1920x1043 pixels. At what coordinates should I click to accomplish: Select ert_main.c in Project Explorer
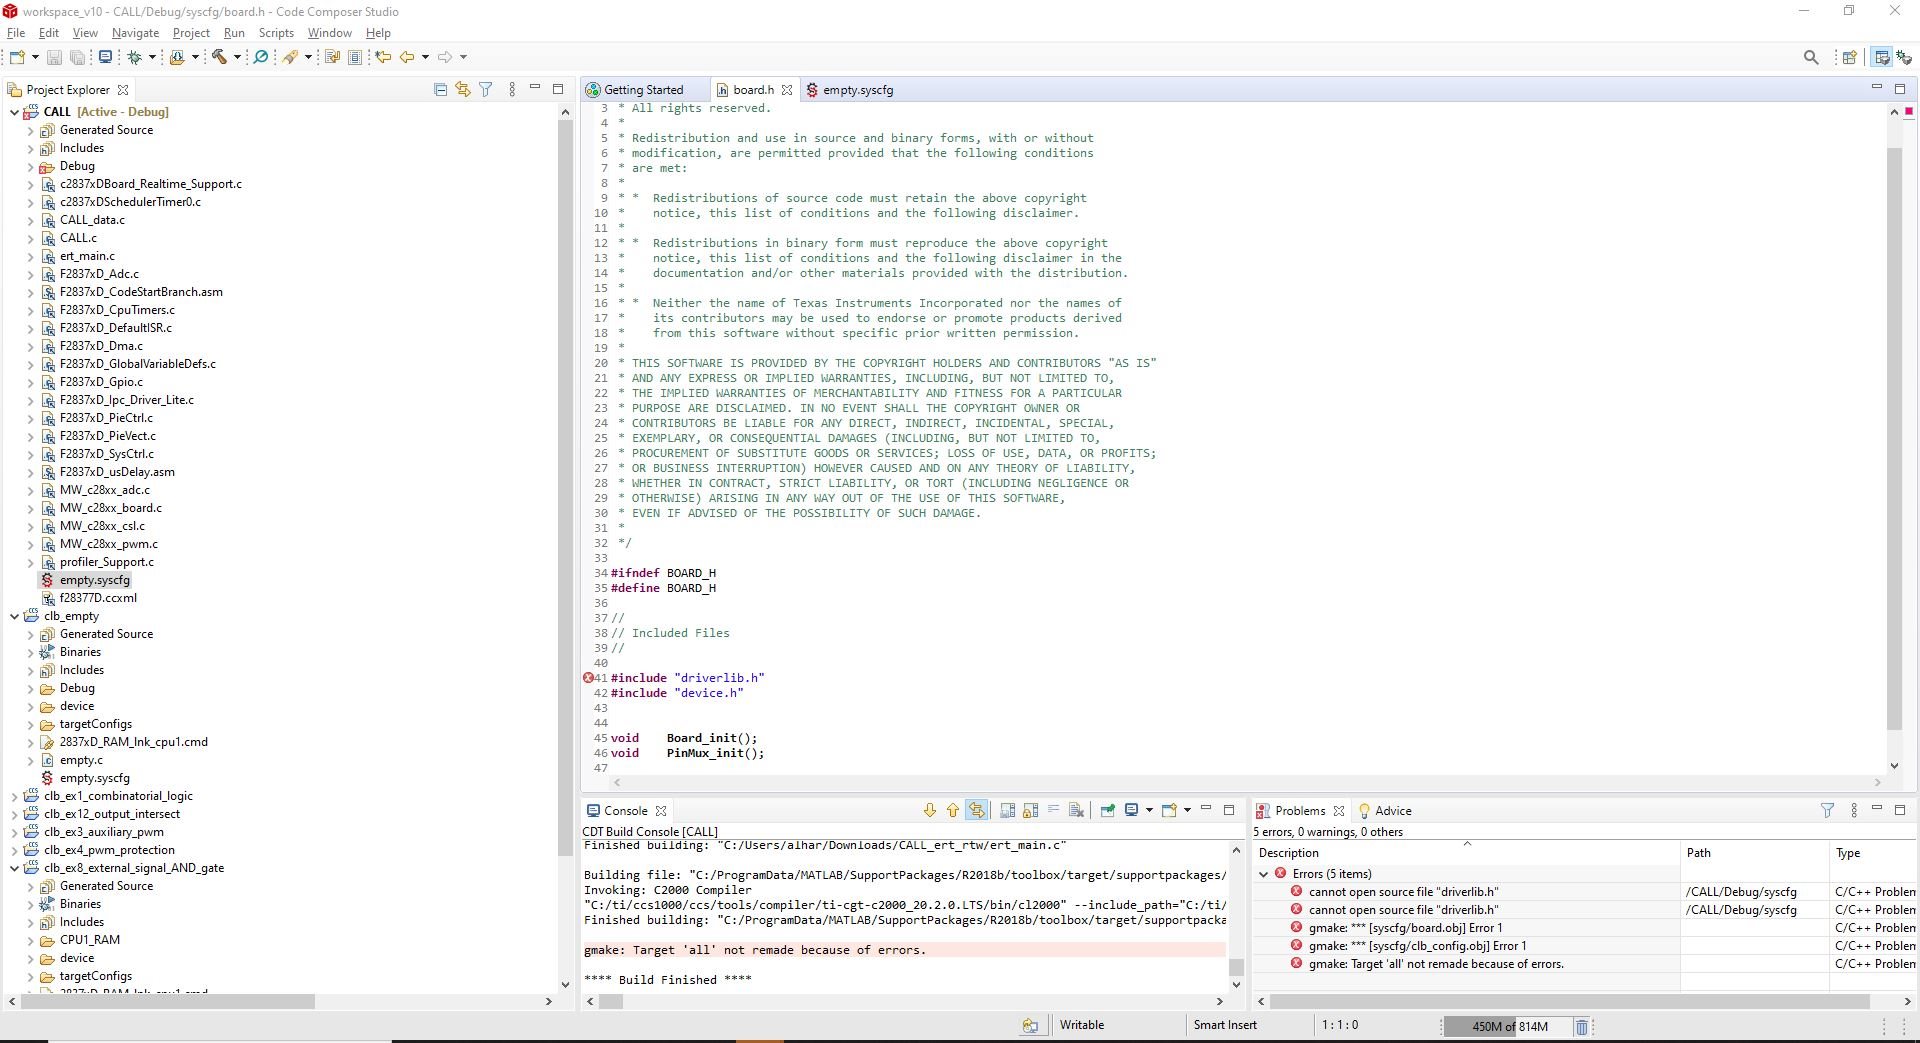[87, 256]
